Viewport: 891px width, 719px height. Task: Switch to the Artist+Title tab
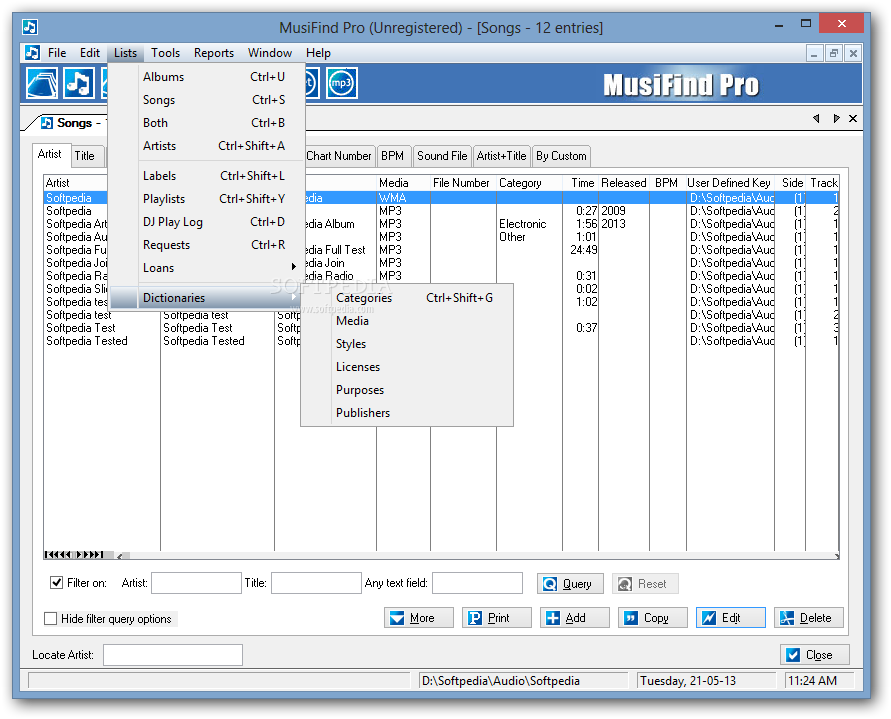tap(501, 156)
